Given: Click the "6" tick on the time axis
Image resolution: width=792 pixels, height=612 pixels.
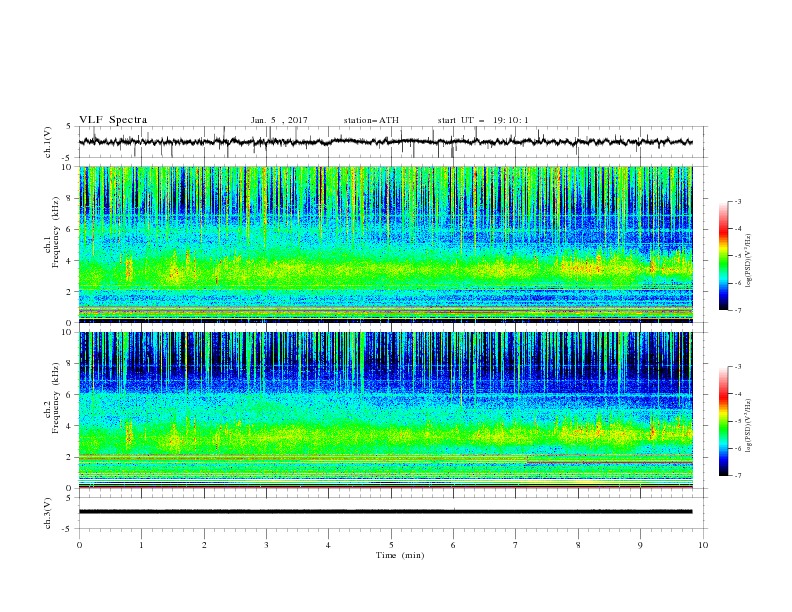Looking at the screenshot, I should coord(453,545).
